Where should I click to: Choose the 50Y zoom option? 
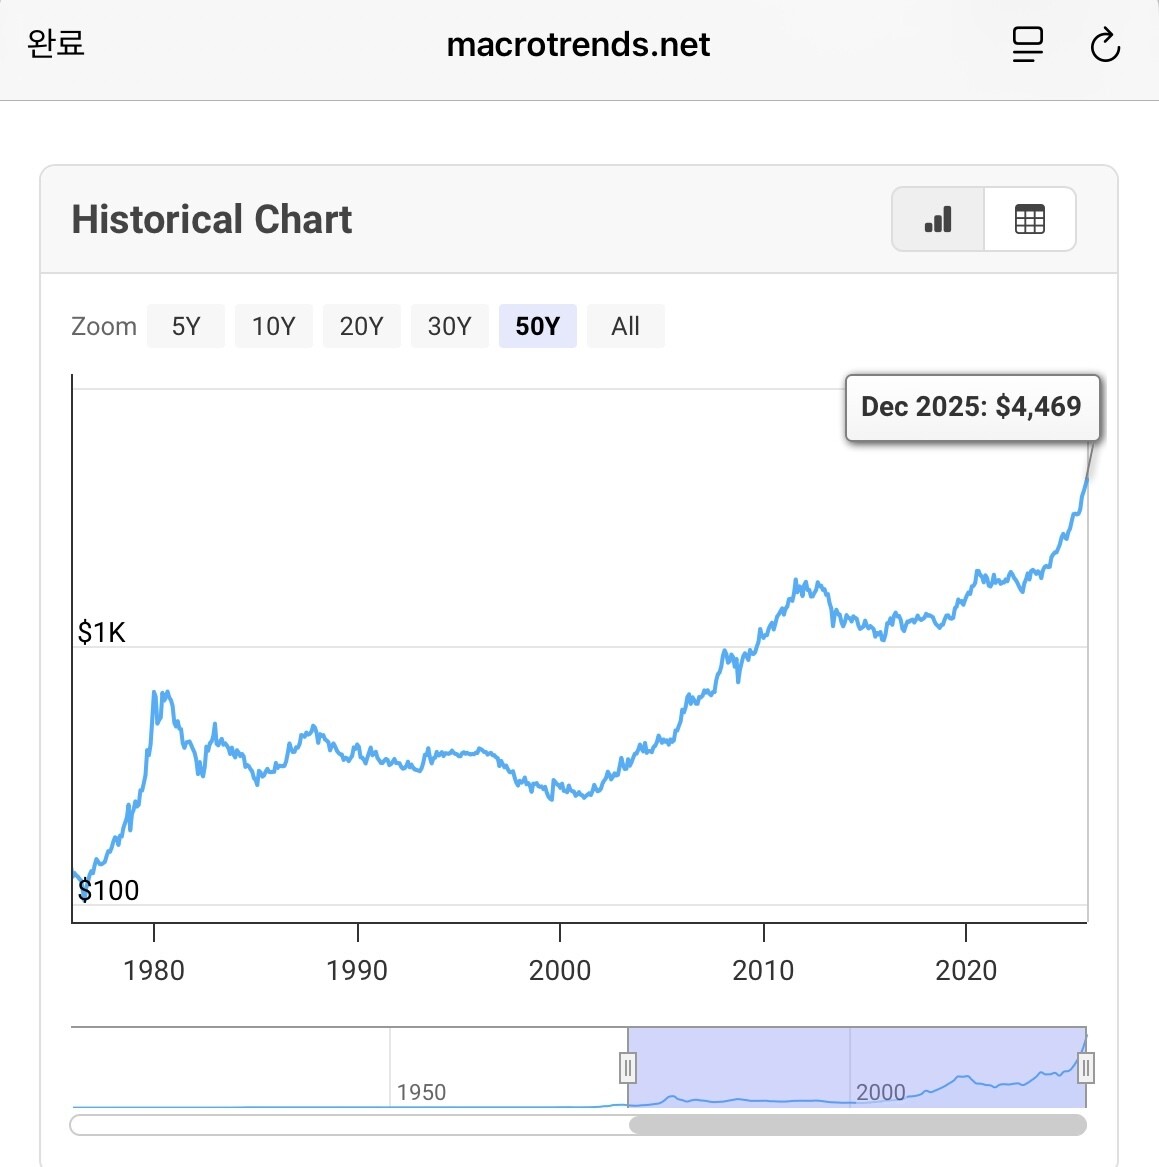click(x=537, y=326)
